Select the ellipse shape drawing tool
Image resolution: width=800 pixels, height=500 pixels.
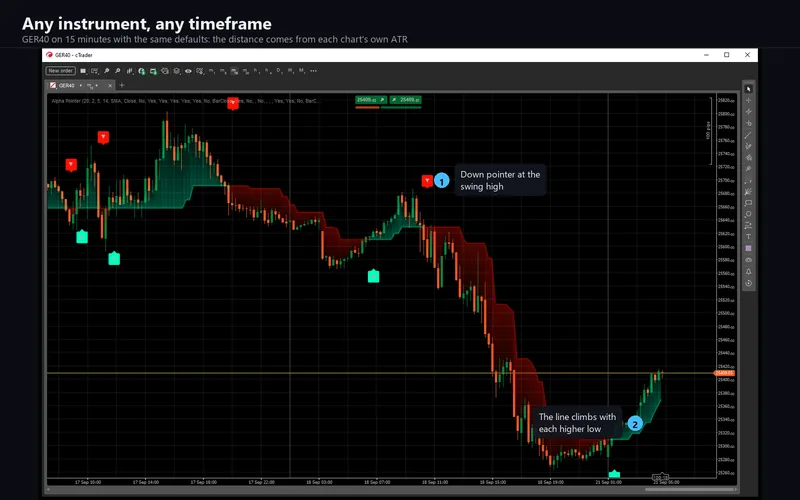(748, 214)
